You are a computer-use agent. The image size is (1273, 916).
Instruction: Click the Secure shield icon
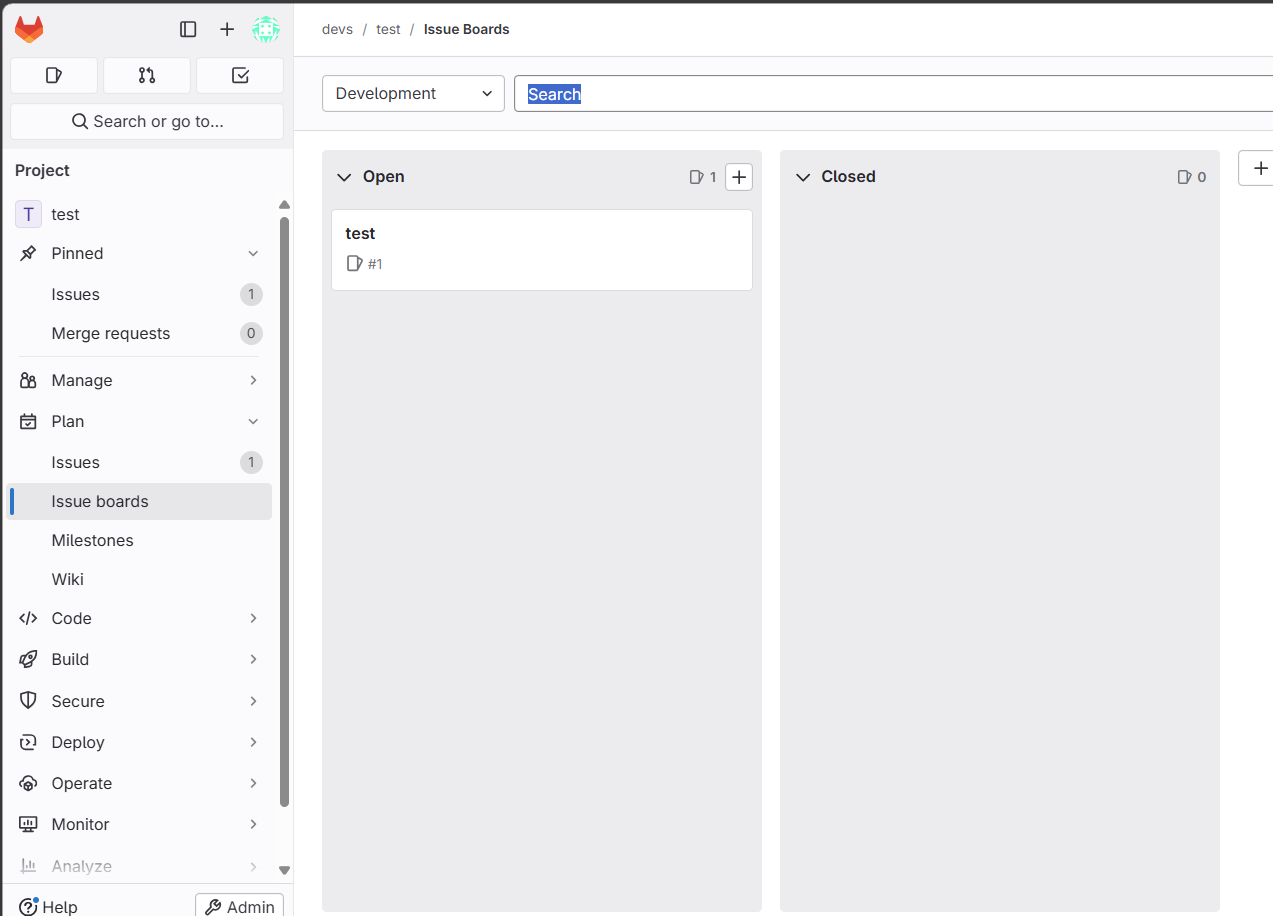tap(28, 701)
